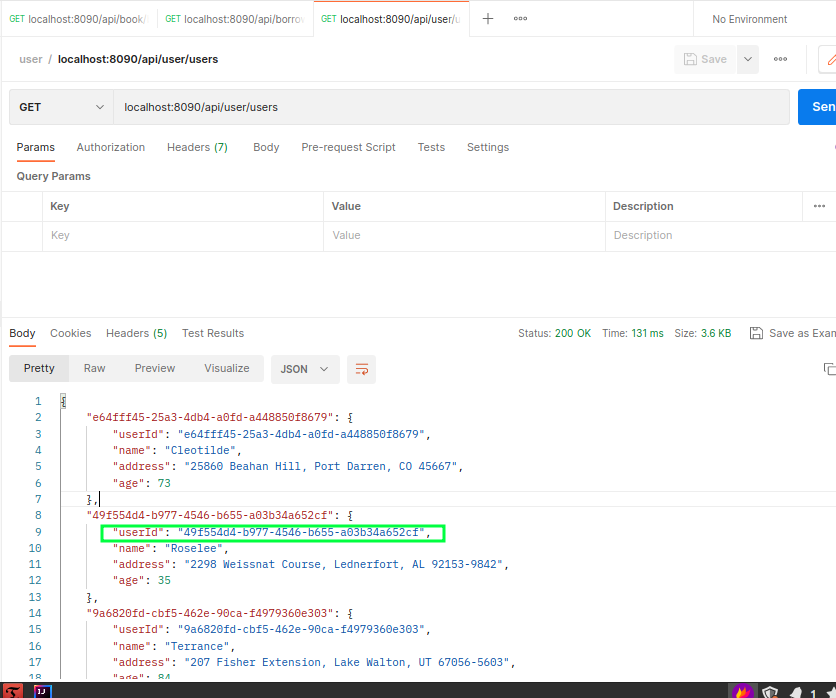Click the flame icon in system tray
Image resolution: width=836 pixels, height=698 pixels.
[x=742, y=692]
